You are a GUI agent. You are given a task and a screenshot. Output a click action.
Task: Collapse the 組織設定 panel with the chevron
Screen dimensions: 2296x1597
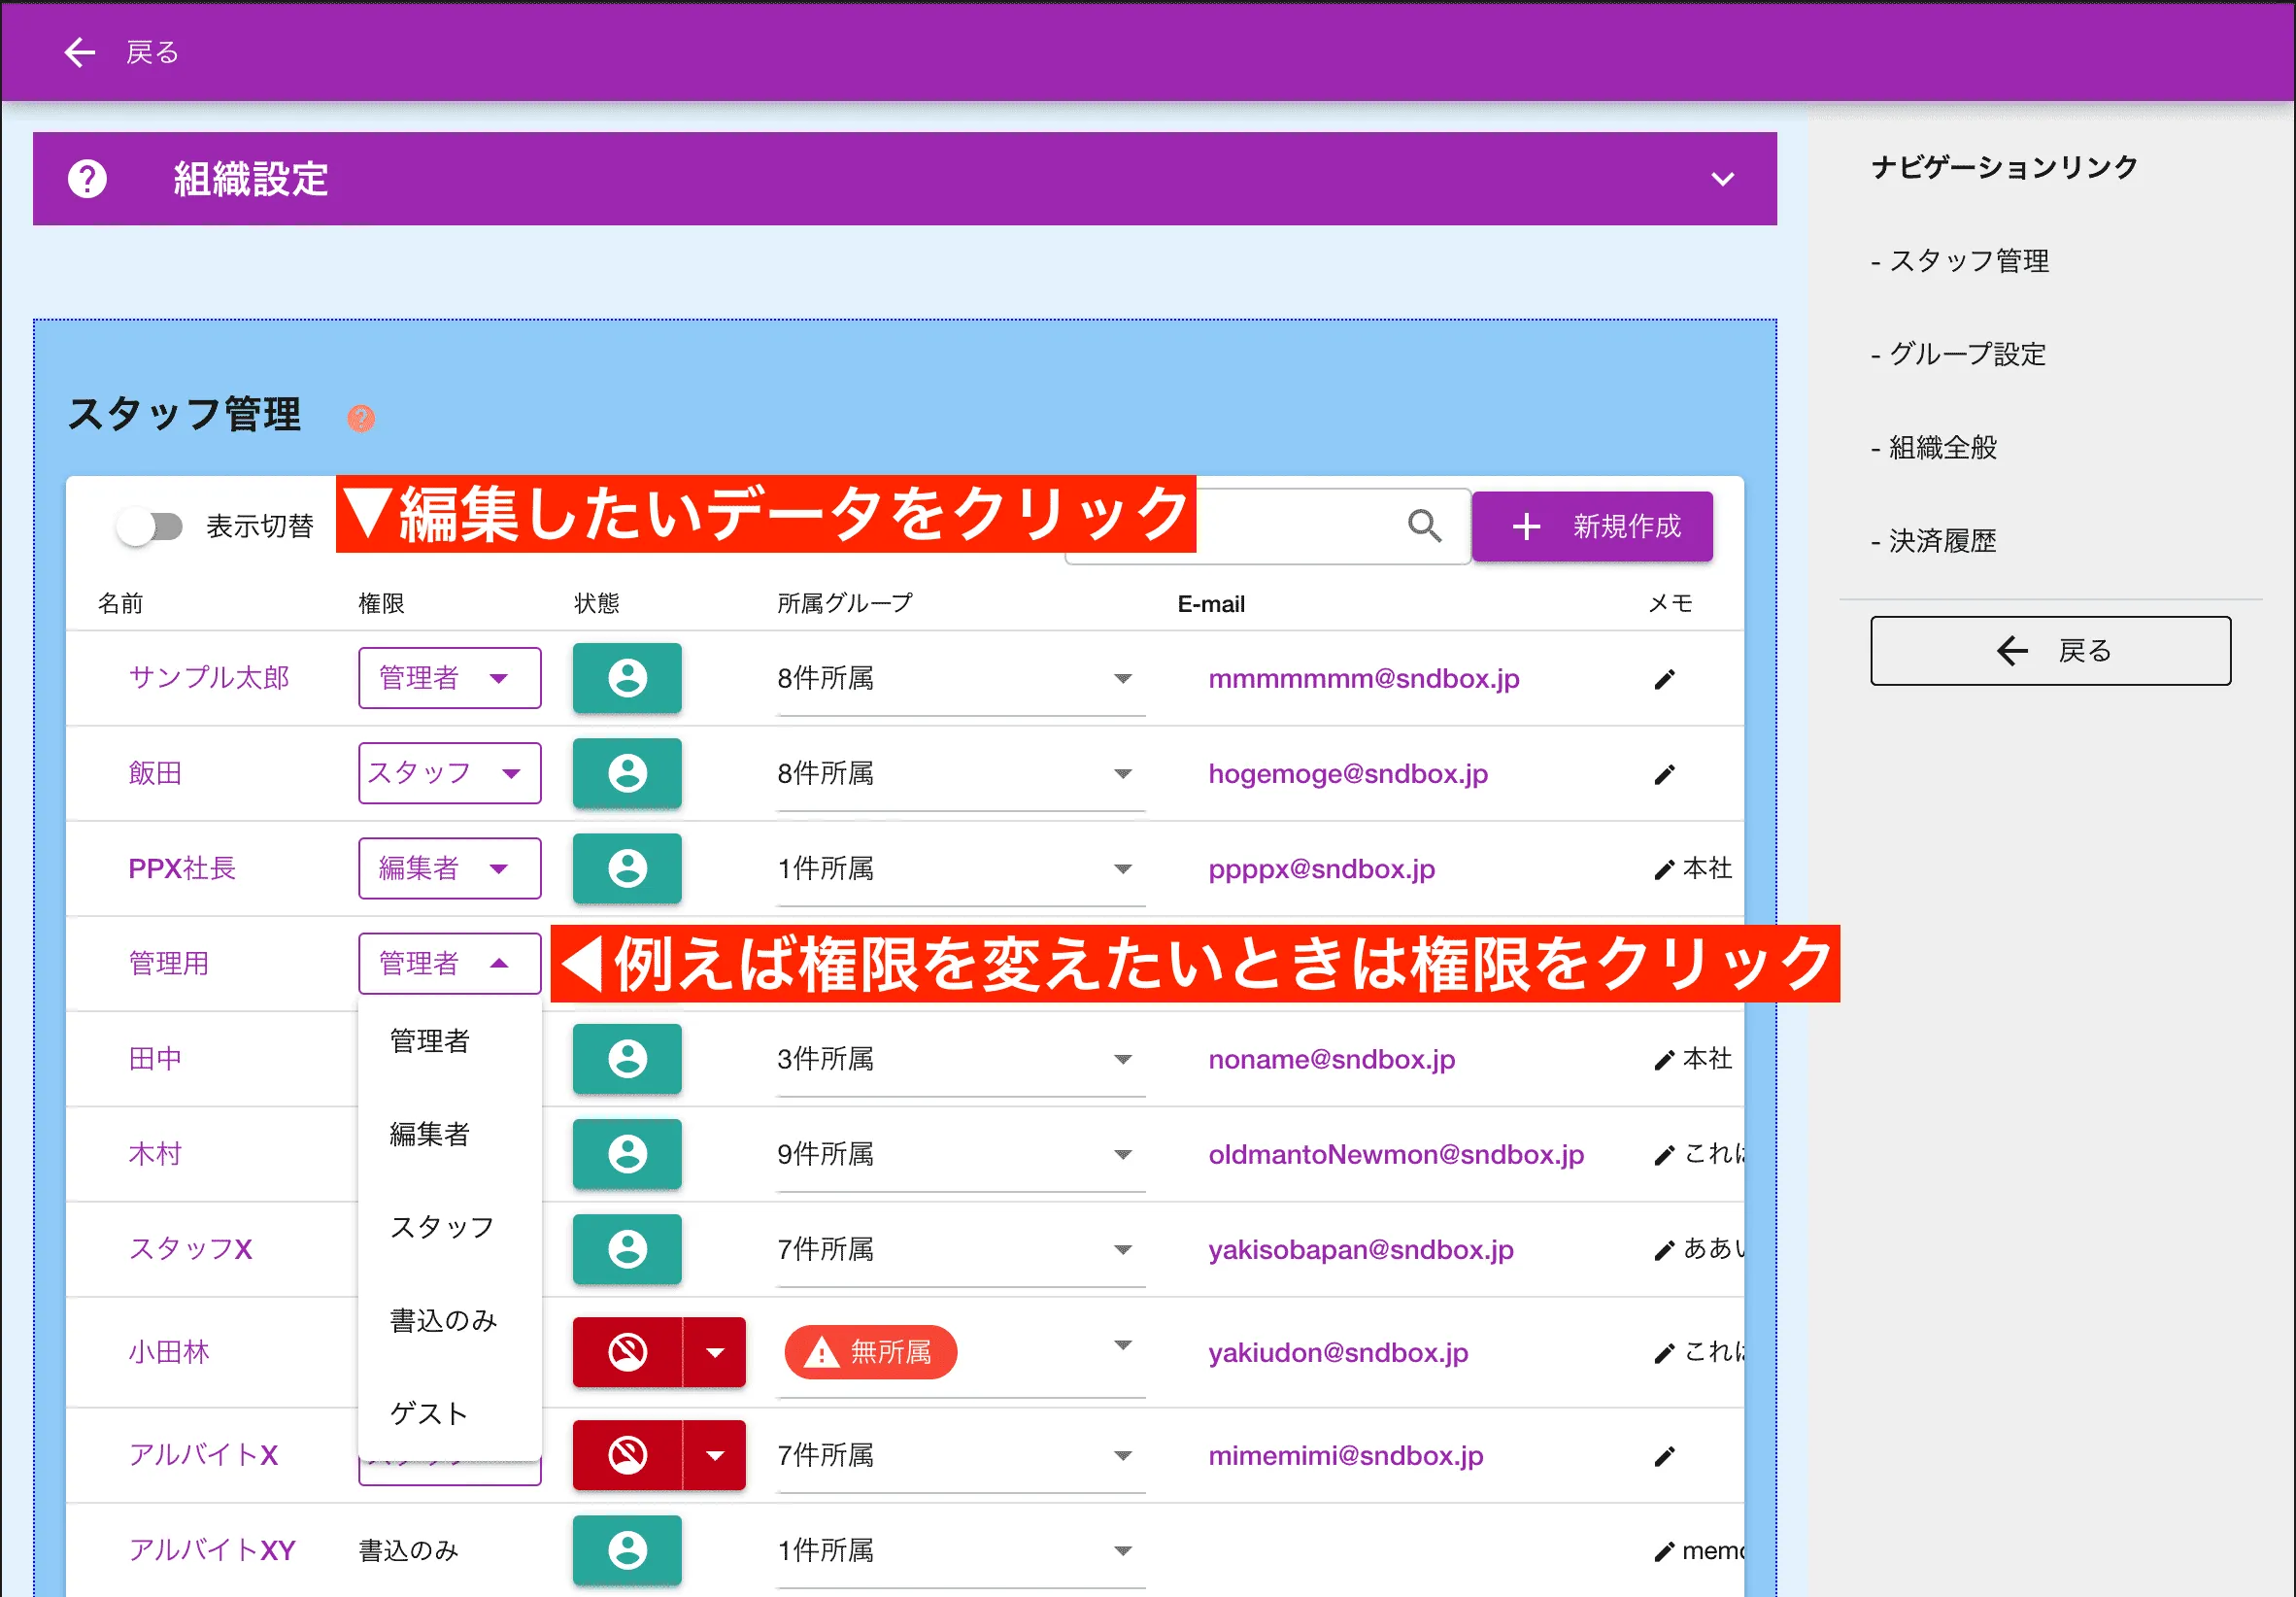pos(1722,180)
